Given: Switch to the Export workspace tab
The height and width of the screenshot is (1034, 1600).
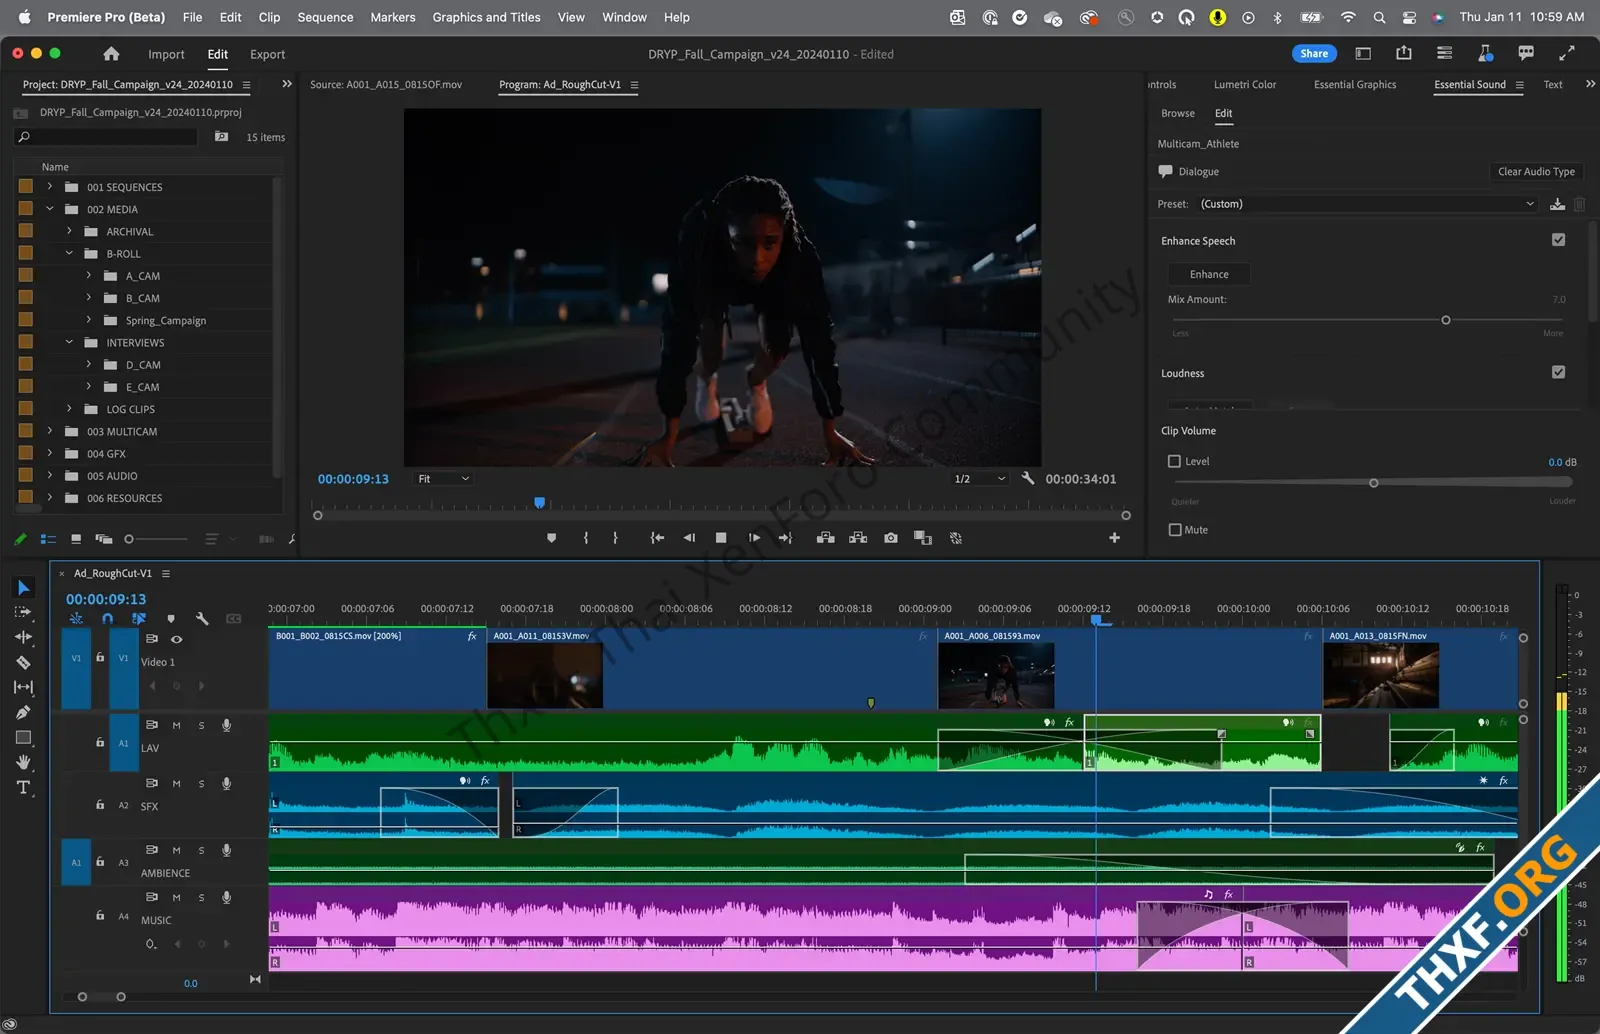Looking at the screenshot, I should pos(267,54).
